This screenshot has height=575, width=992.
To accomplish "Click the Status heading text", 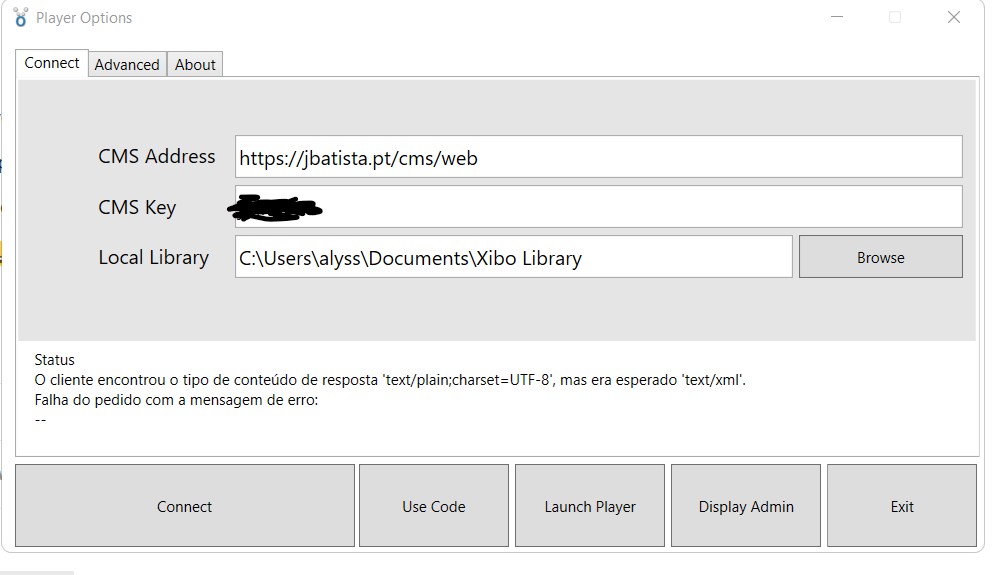I will 54,360.
